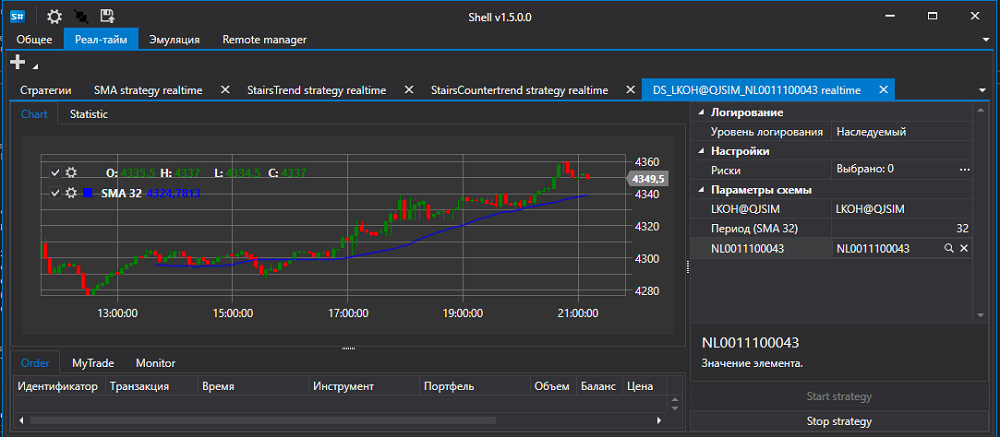This screenshot has height=437, width=1000.
Task: Collapse the Логирование section
Action: (702, 113)
